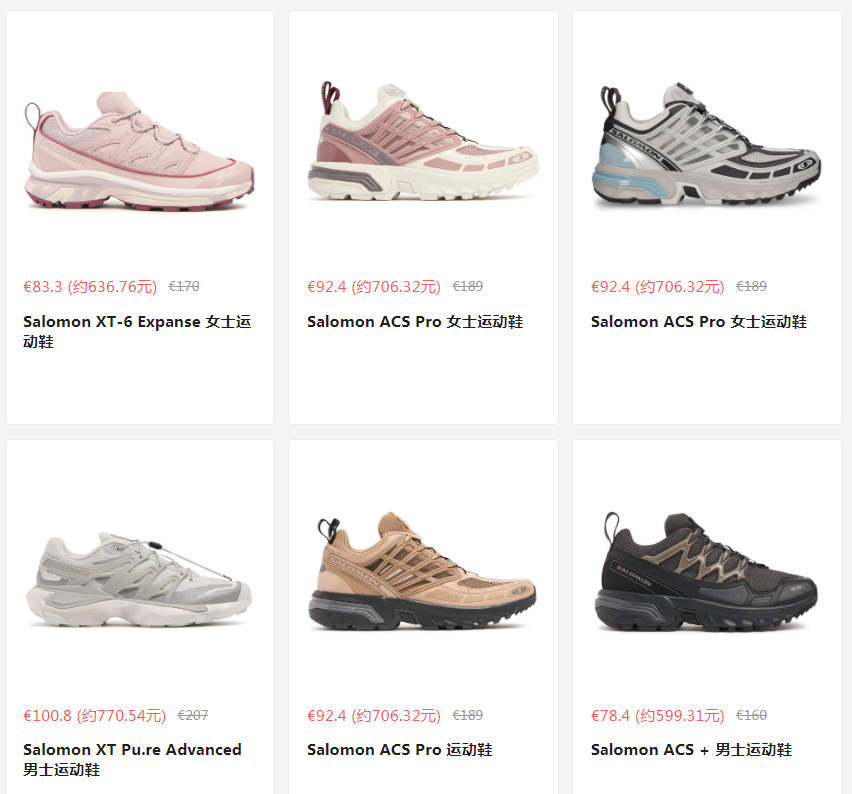Click the crossed-out €207 original price

[x=193, y=715]
